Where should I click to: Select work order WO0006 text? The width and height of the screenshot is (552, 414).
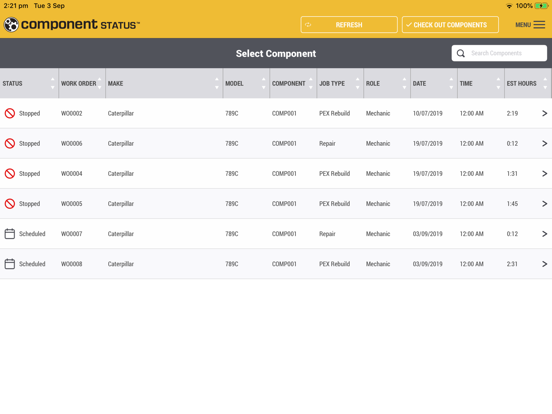(x=71, y=143)
